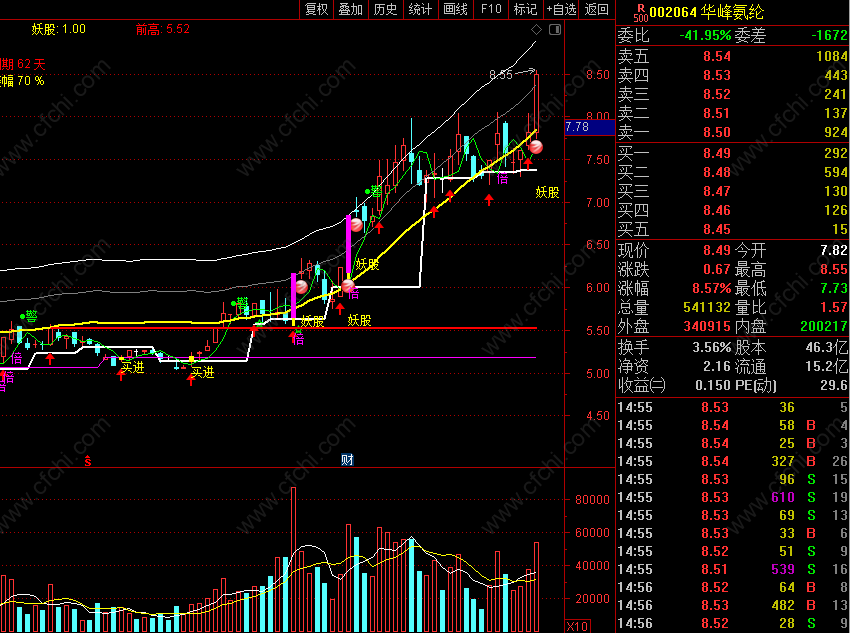Click the R 500 badge beside stock code

point(641,12)
